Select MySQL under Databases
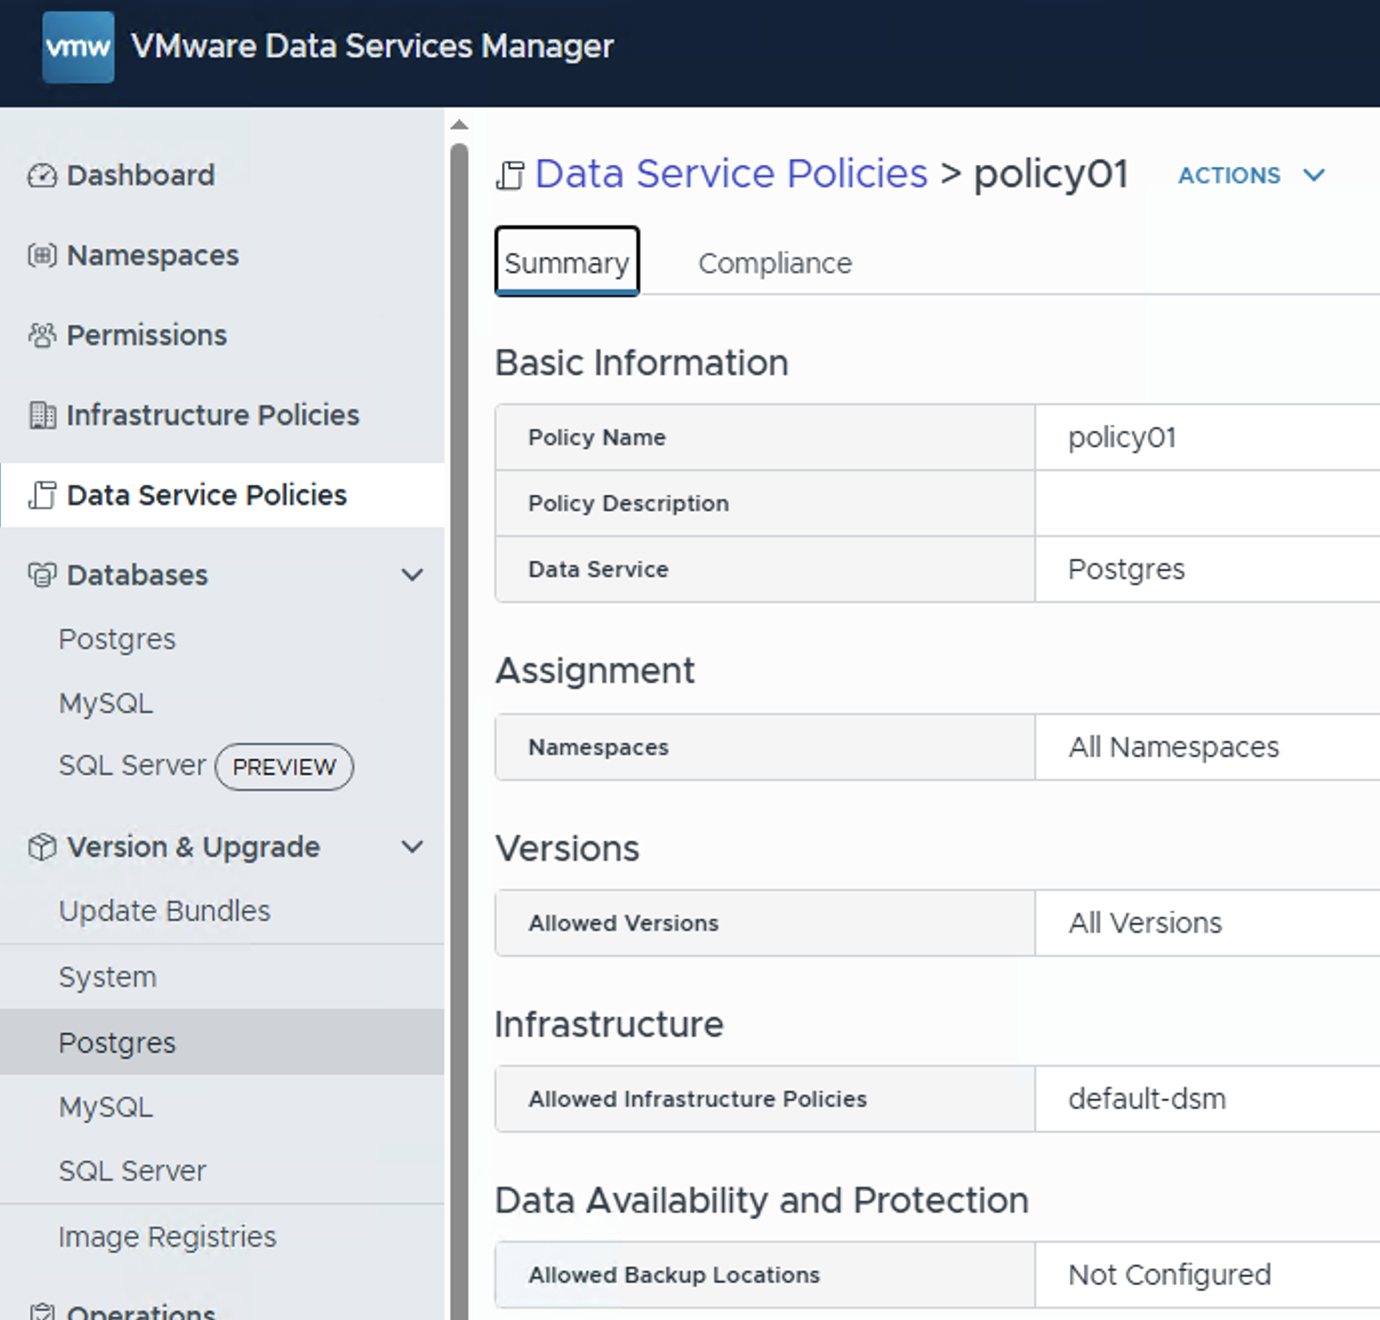 click(x=106, y=703)
